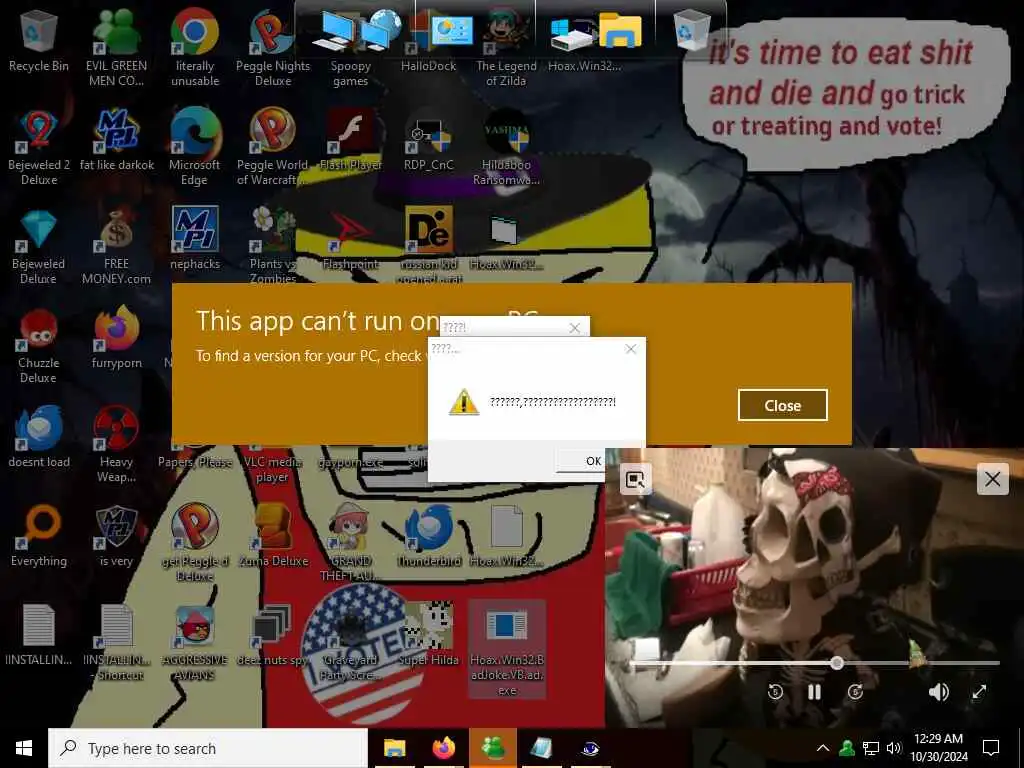This screenshot has height=768, width=1024.
Task: Open the taskbar volume control
Action: [894, 748]
